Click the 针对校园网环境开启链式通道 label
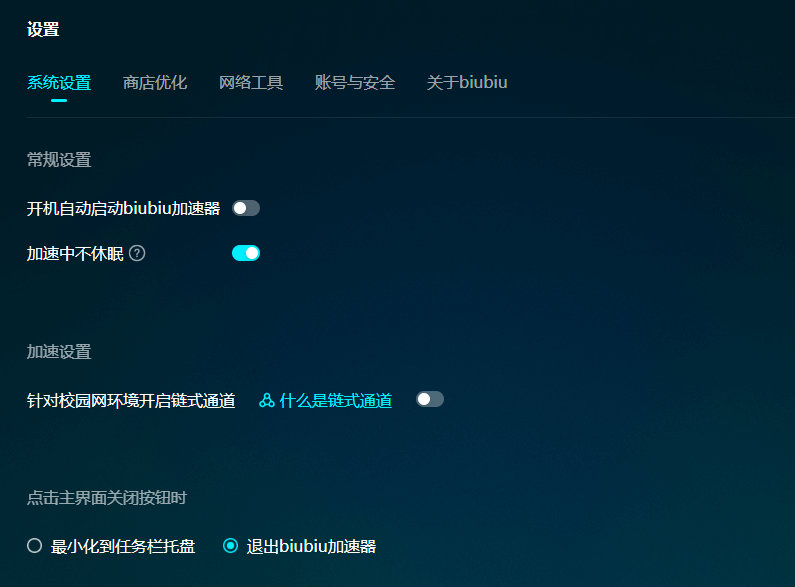Screen dimensions: 795x587 point(131,400)
